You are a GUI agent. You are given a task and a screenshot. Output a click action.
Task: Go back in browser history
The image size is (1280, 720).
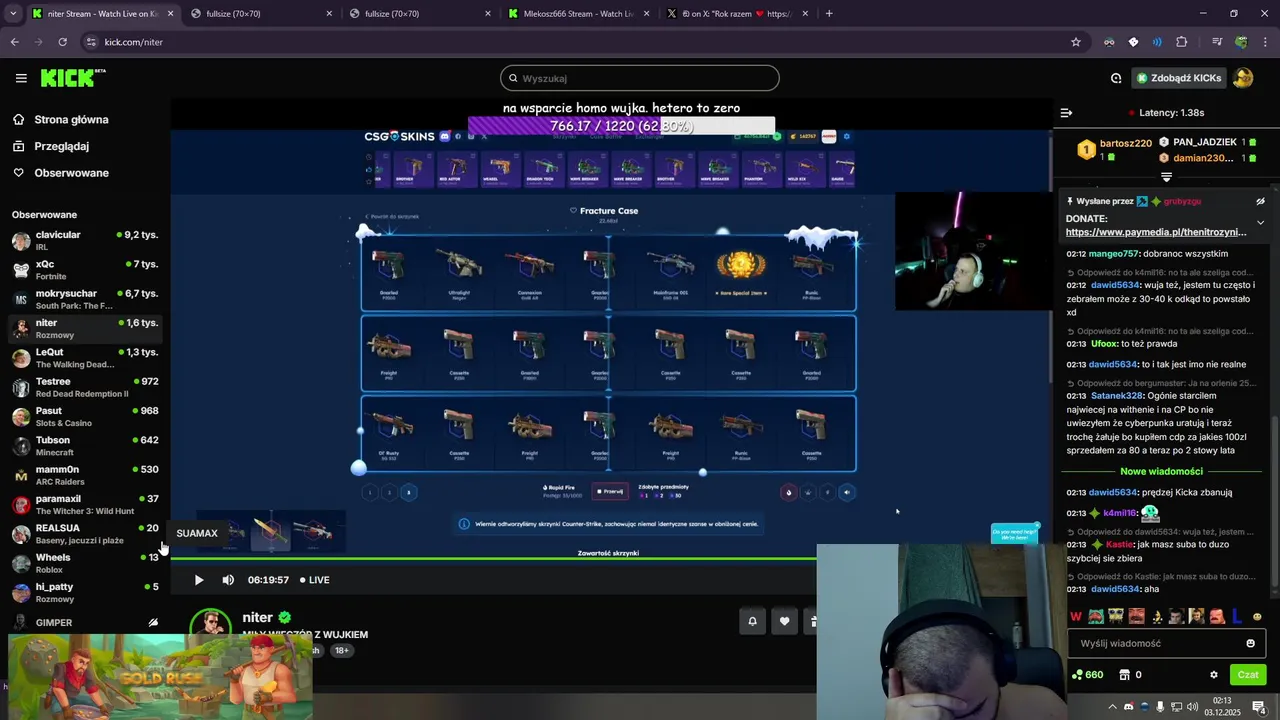pyautogui.click(x=14, y=42)
